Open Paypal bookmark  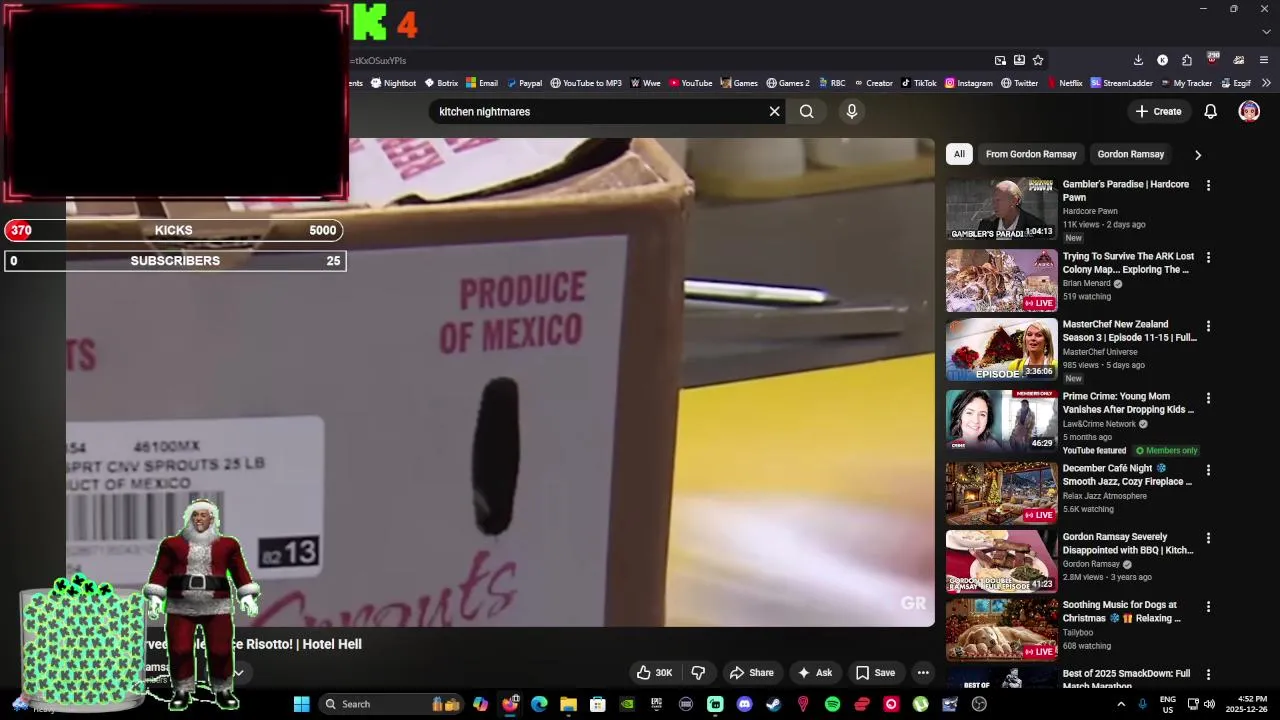524,83
